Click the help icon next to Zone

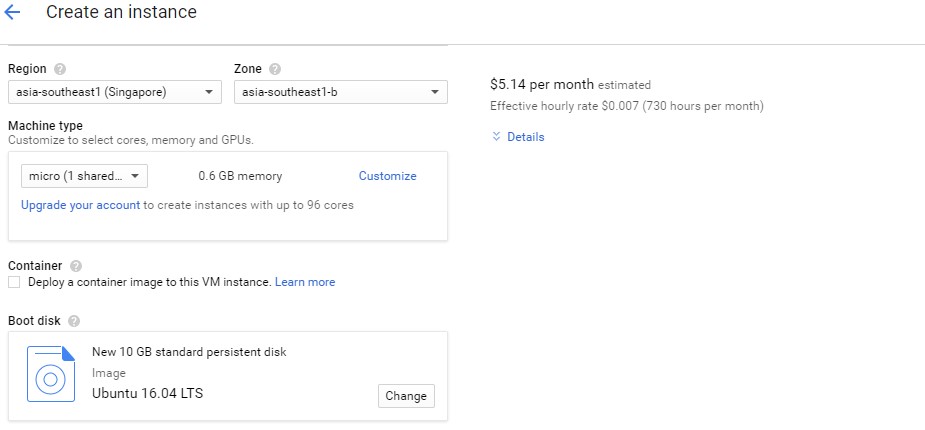(275, 69)
